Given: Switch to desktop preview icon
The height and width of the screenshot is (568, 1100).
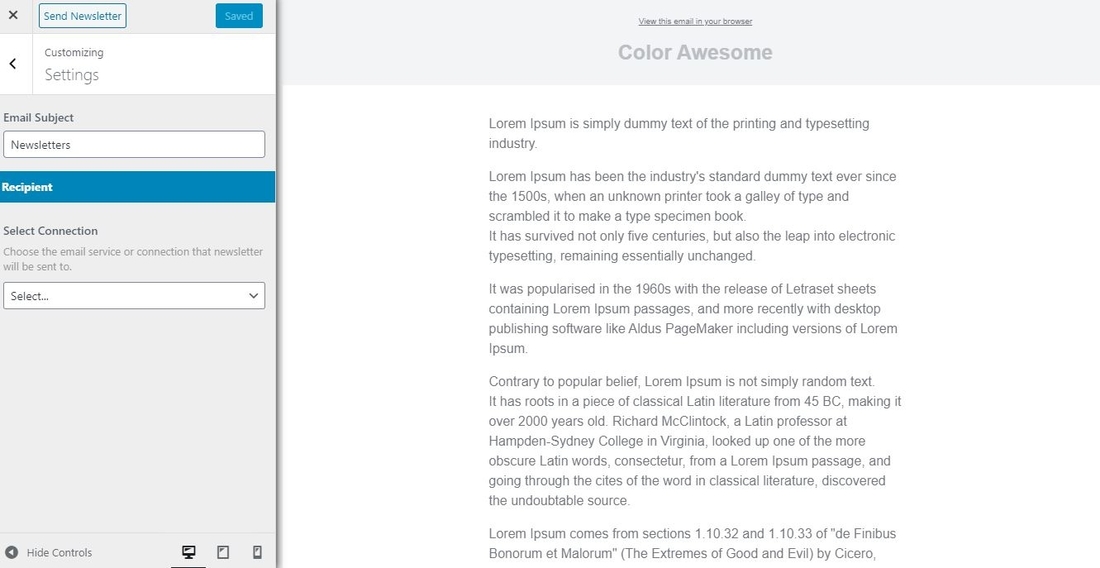Looking at the screenshot, I should click(x=189, y=553).
